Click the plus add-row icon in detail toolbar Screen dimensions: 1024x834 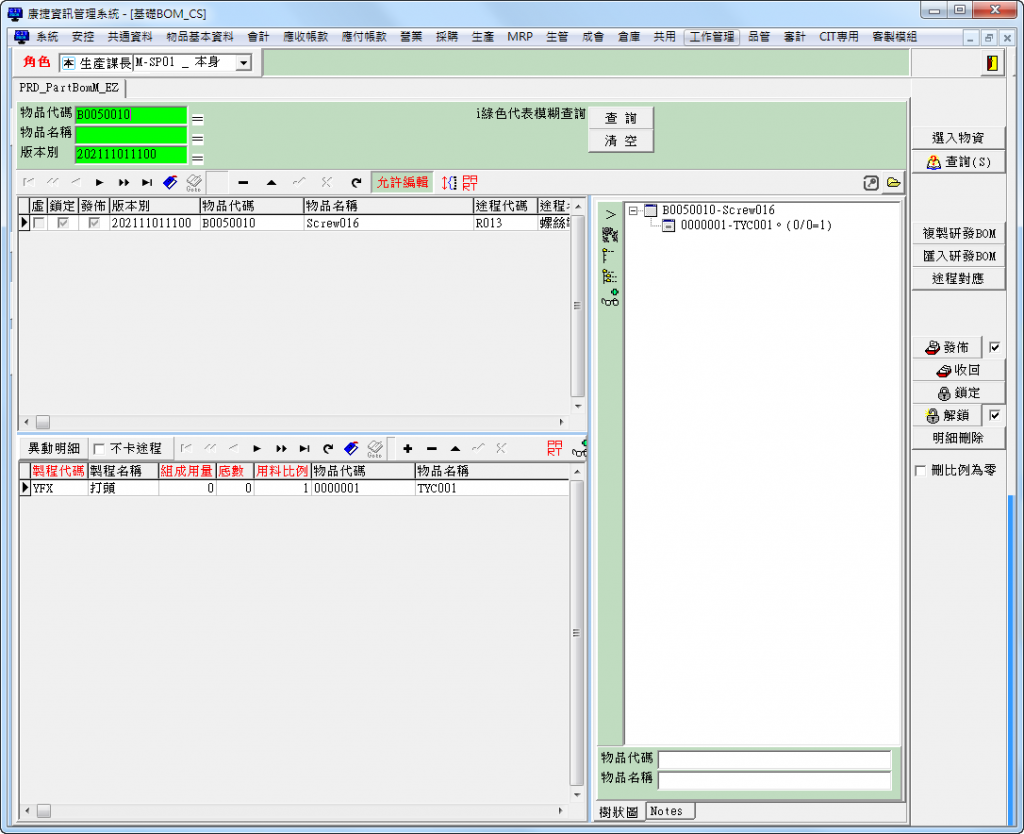(408, 448)
